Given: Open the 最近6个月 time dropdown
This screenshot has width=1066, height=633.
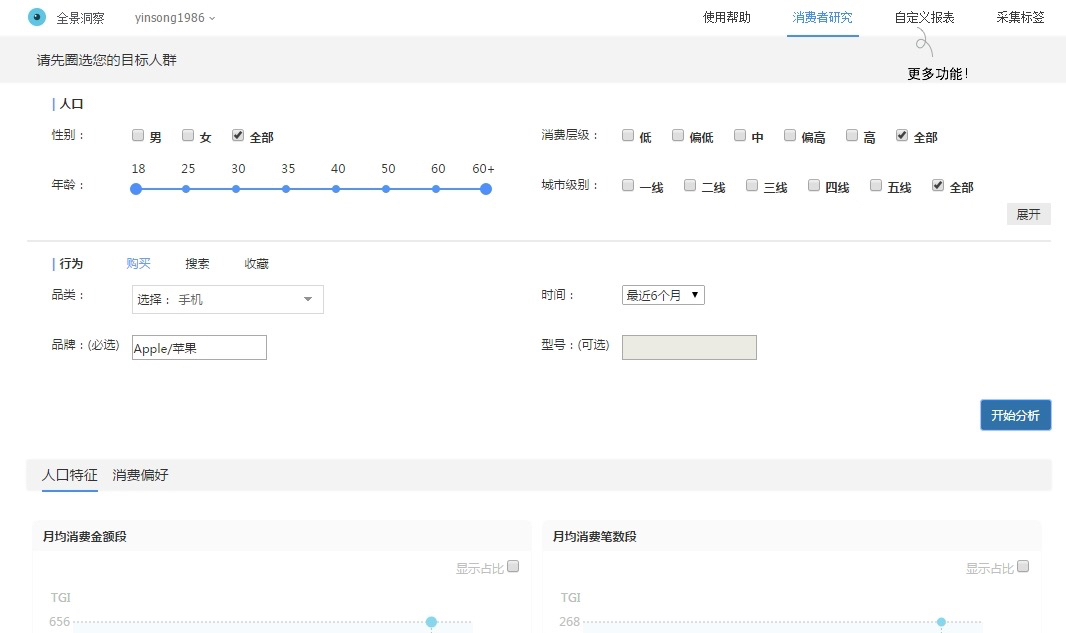Looking at the screenshot, I should pos(663,295).
